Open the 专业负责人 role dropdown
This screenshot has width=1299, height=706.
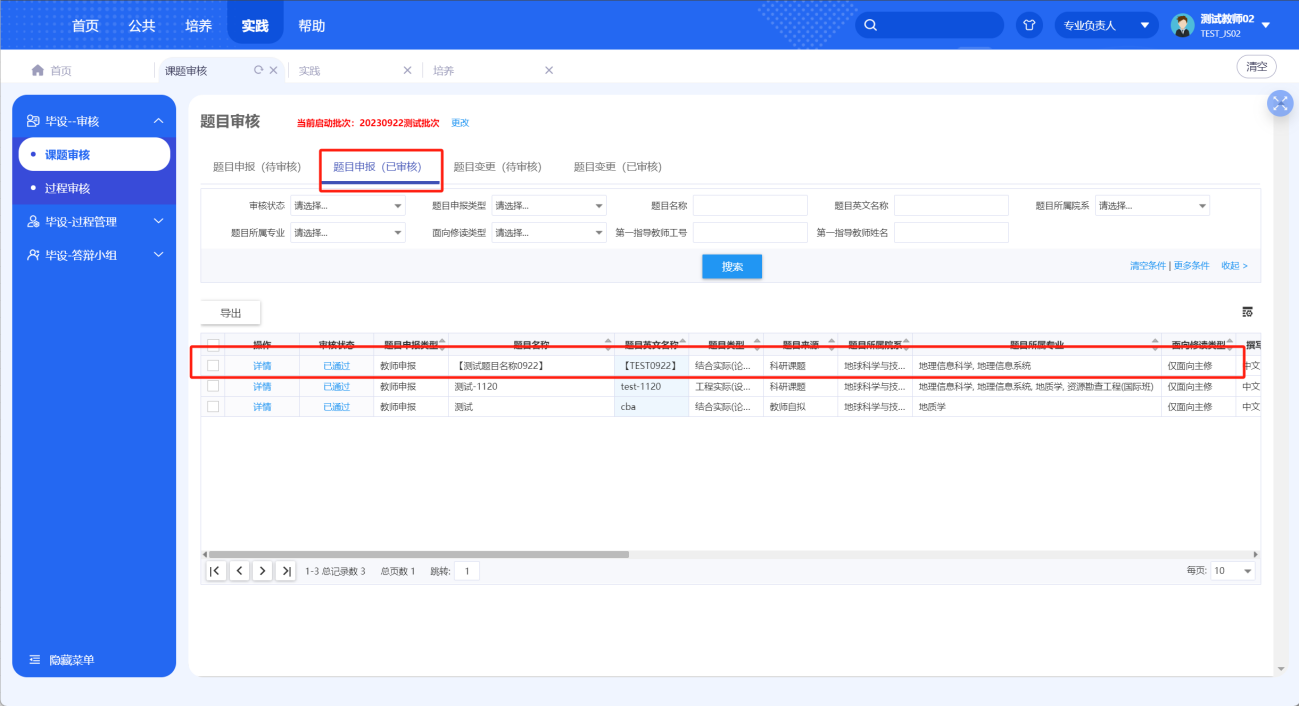pos(1106,25)
